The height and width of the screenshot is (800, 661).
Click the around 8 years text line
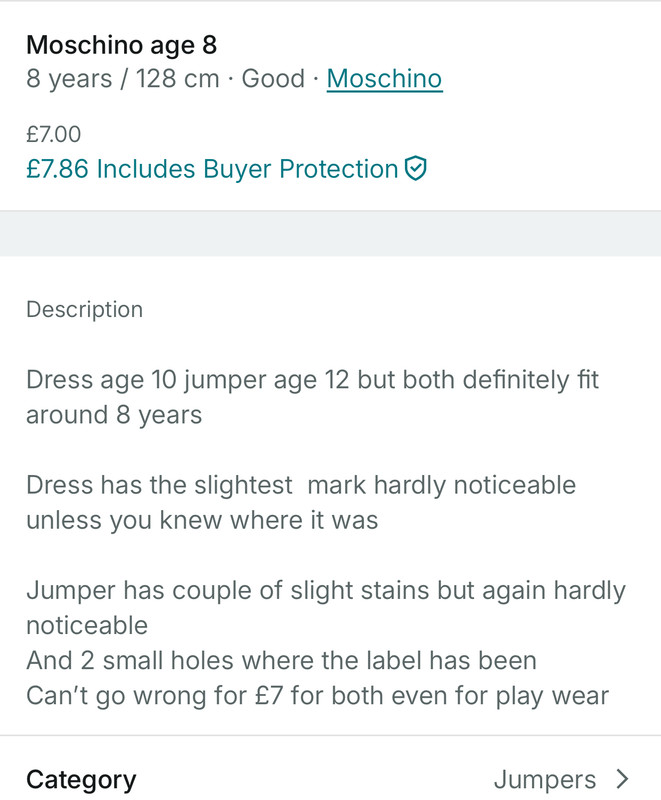(114, 415)
